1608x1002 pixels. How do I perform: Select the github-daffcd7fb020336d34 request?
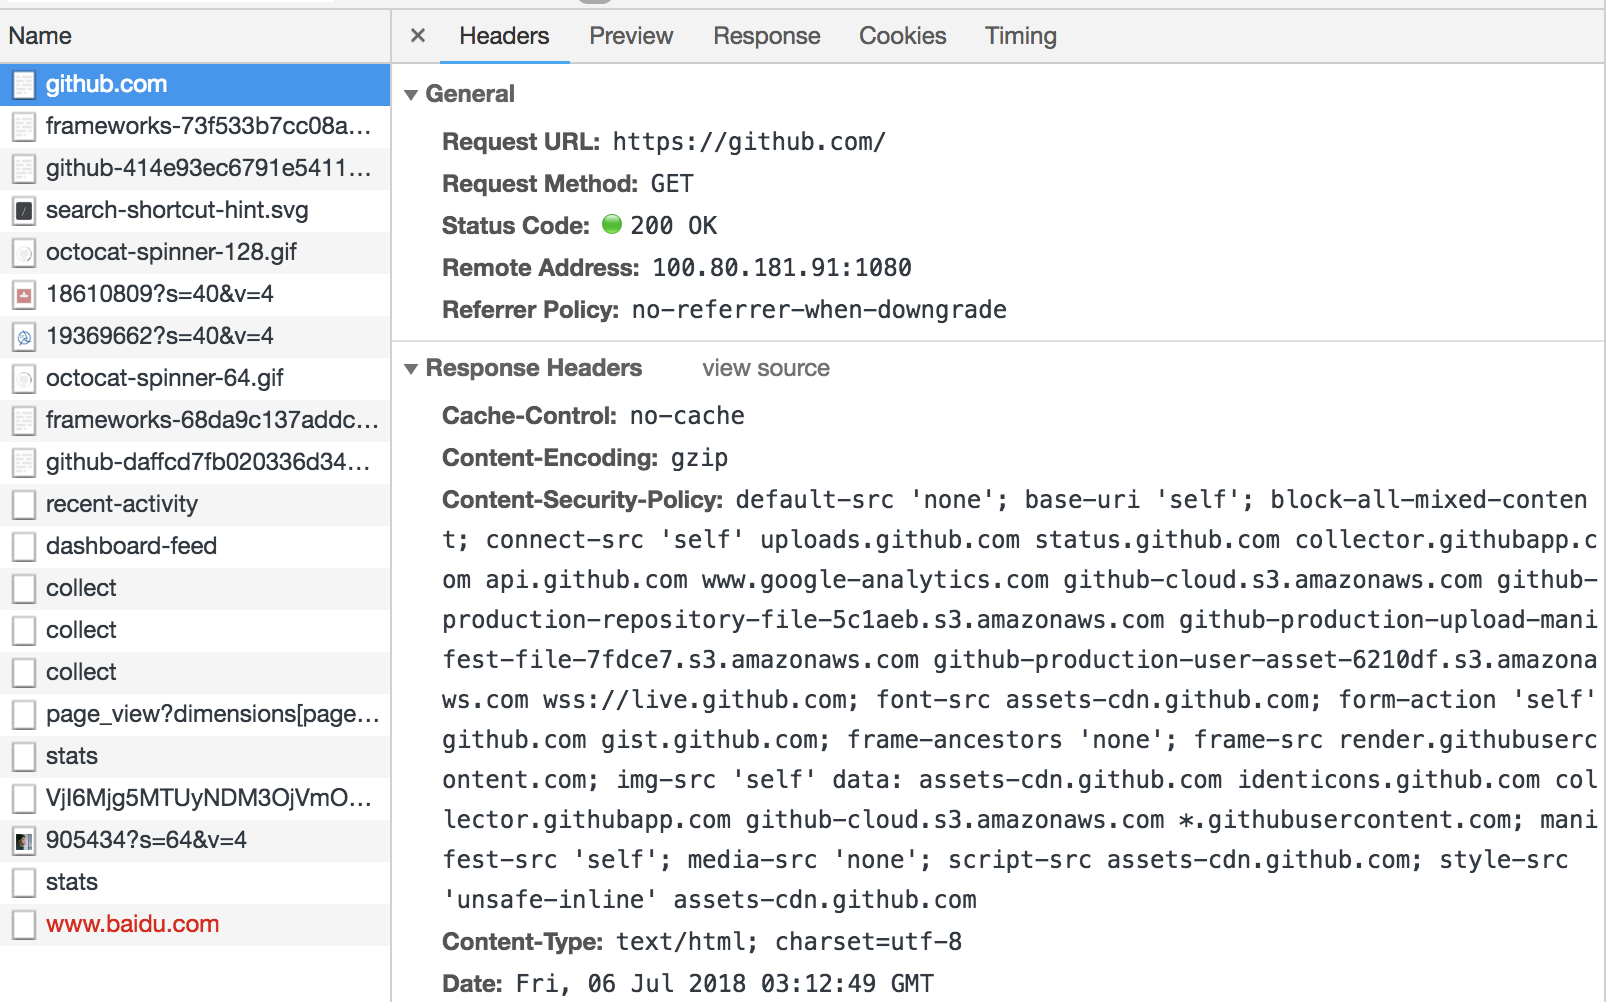point(195,463)
